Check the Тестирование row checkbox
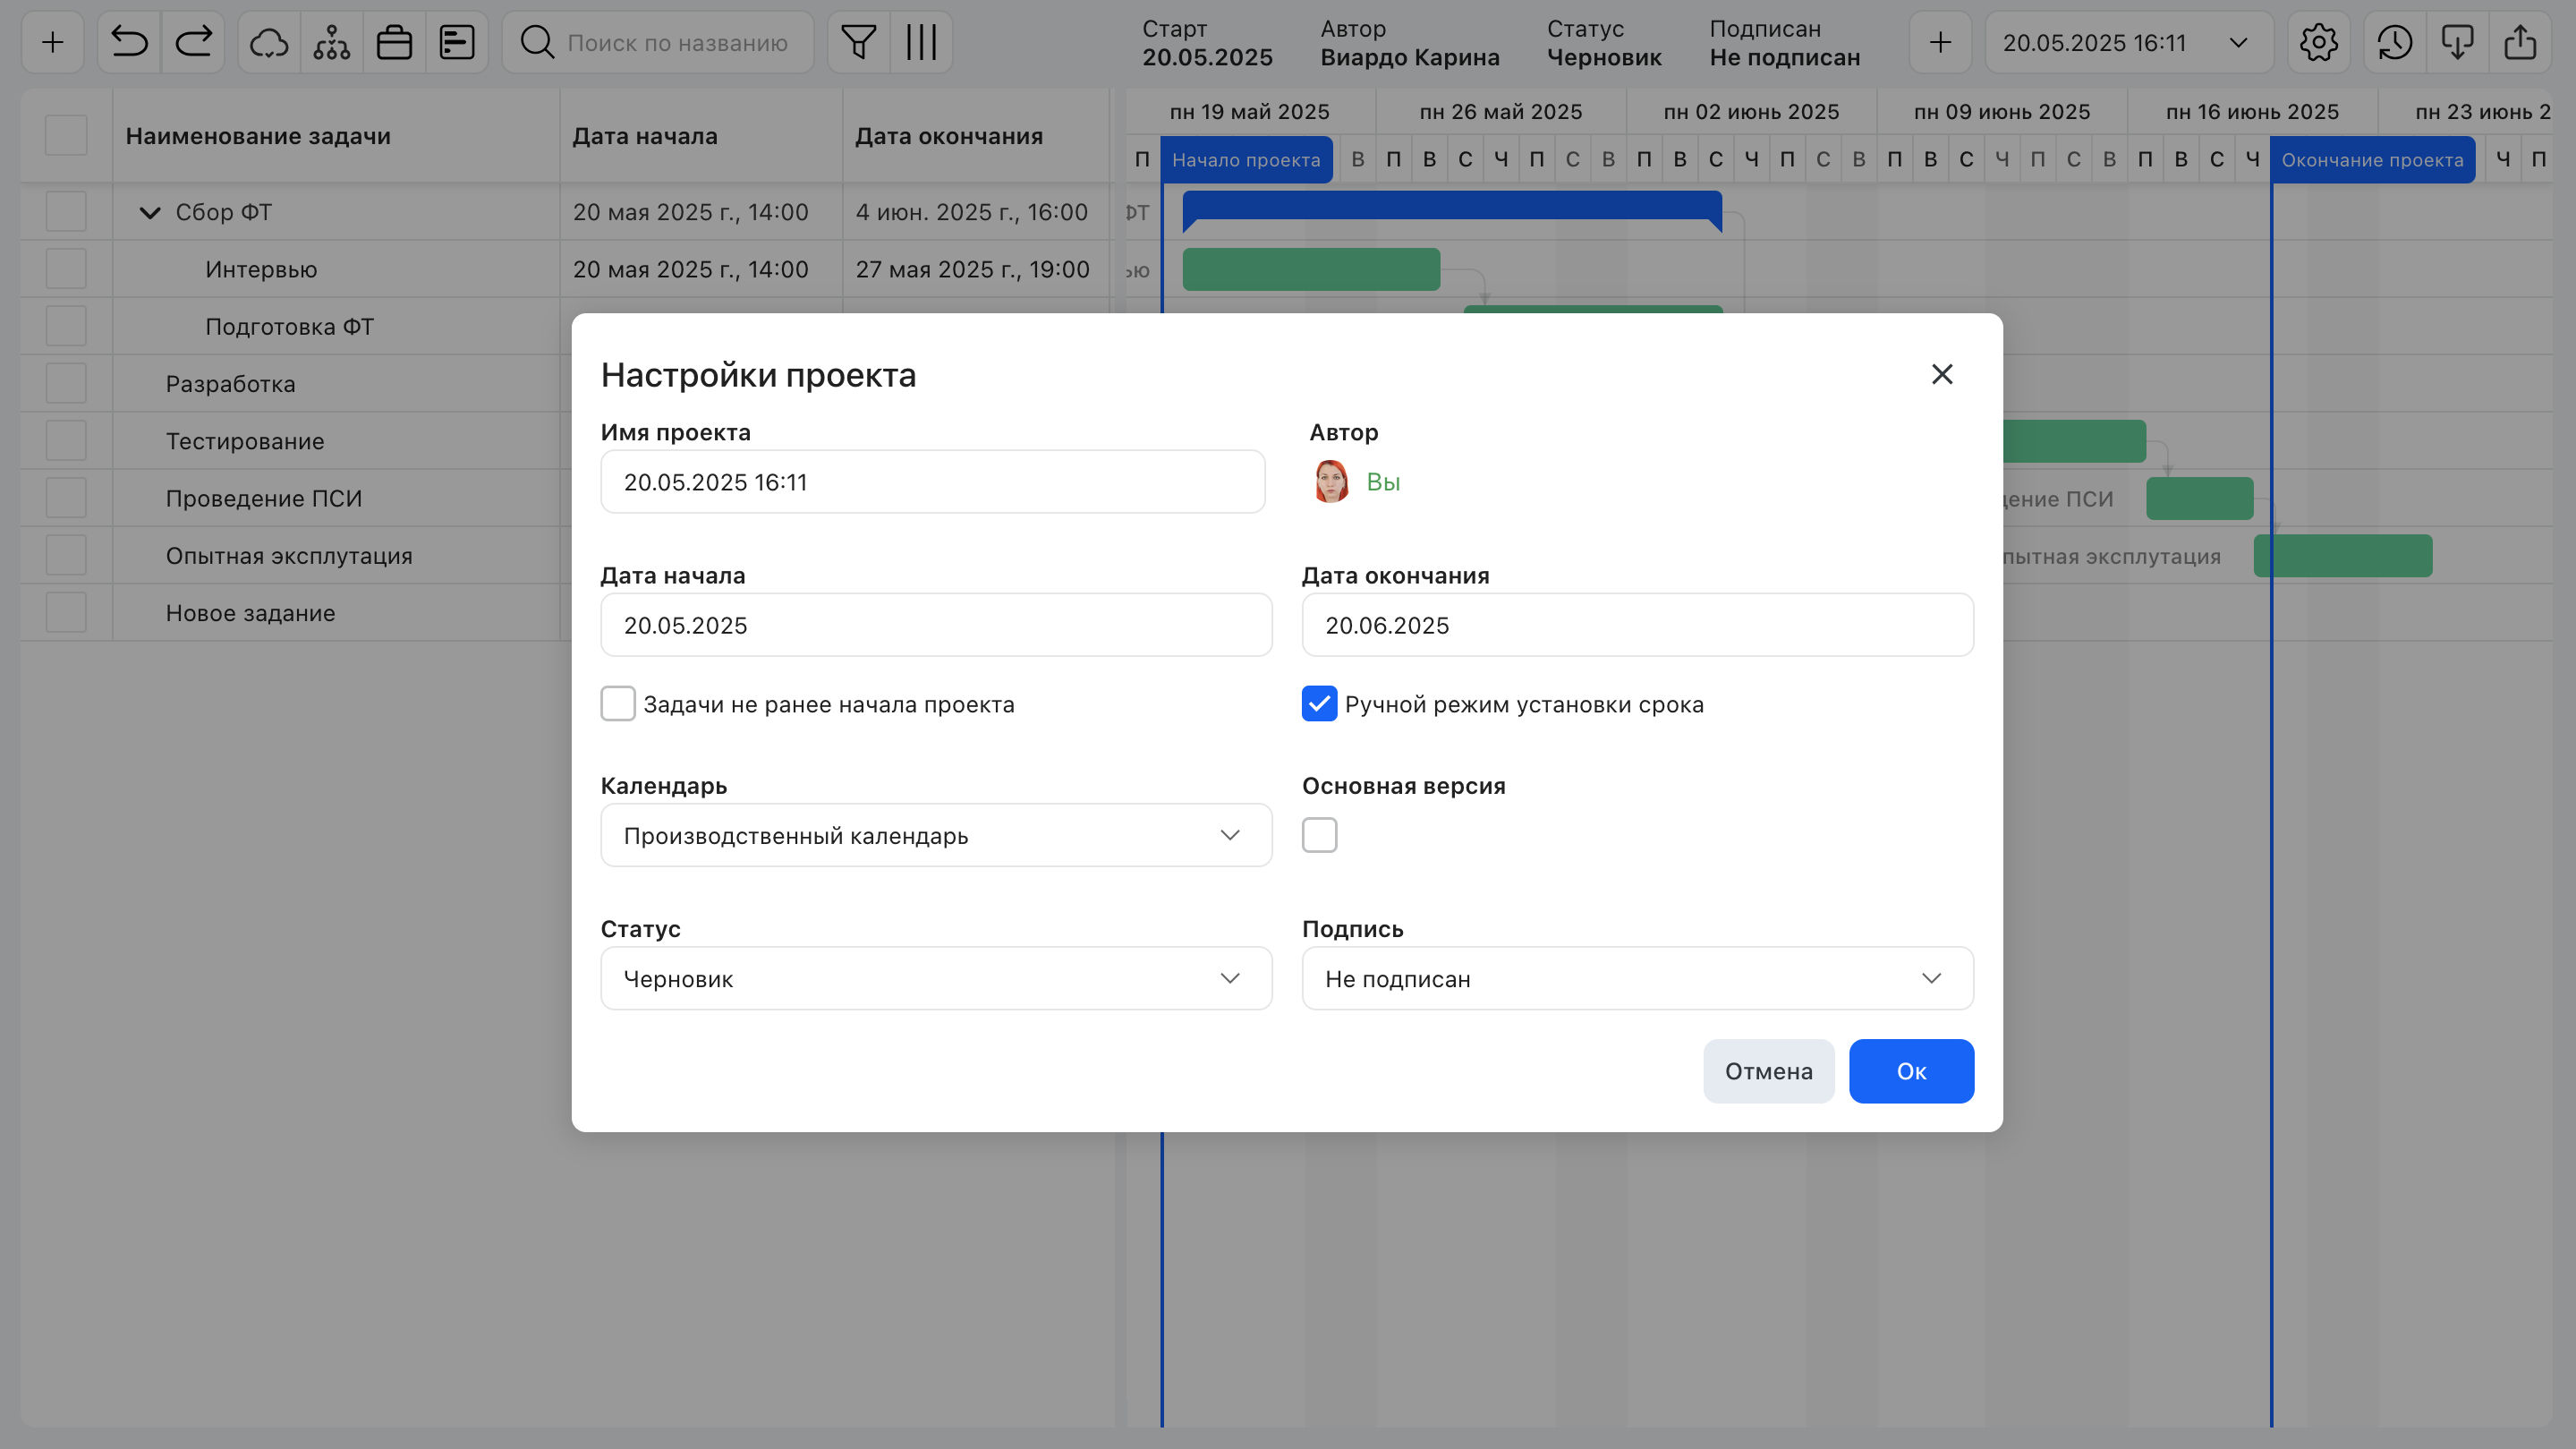The width and height of the screenshot is (2576, 1449). [66, 441]
